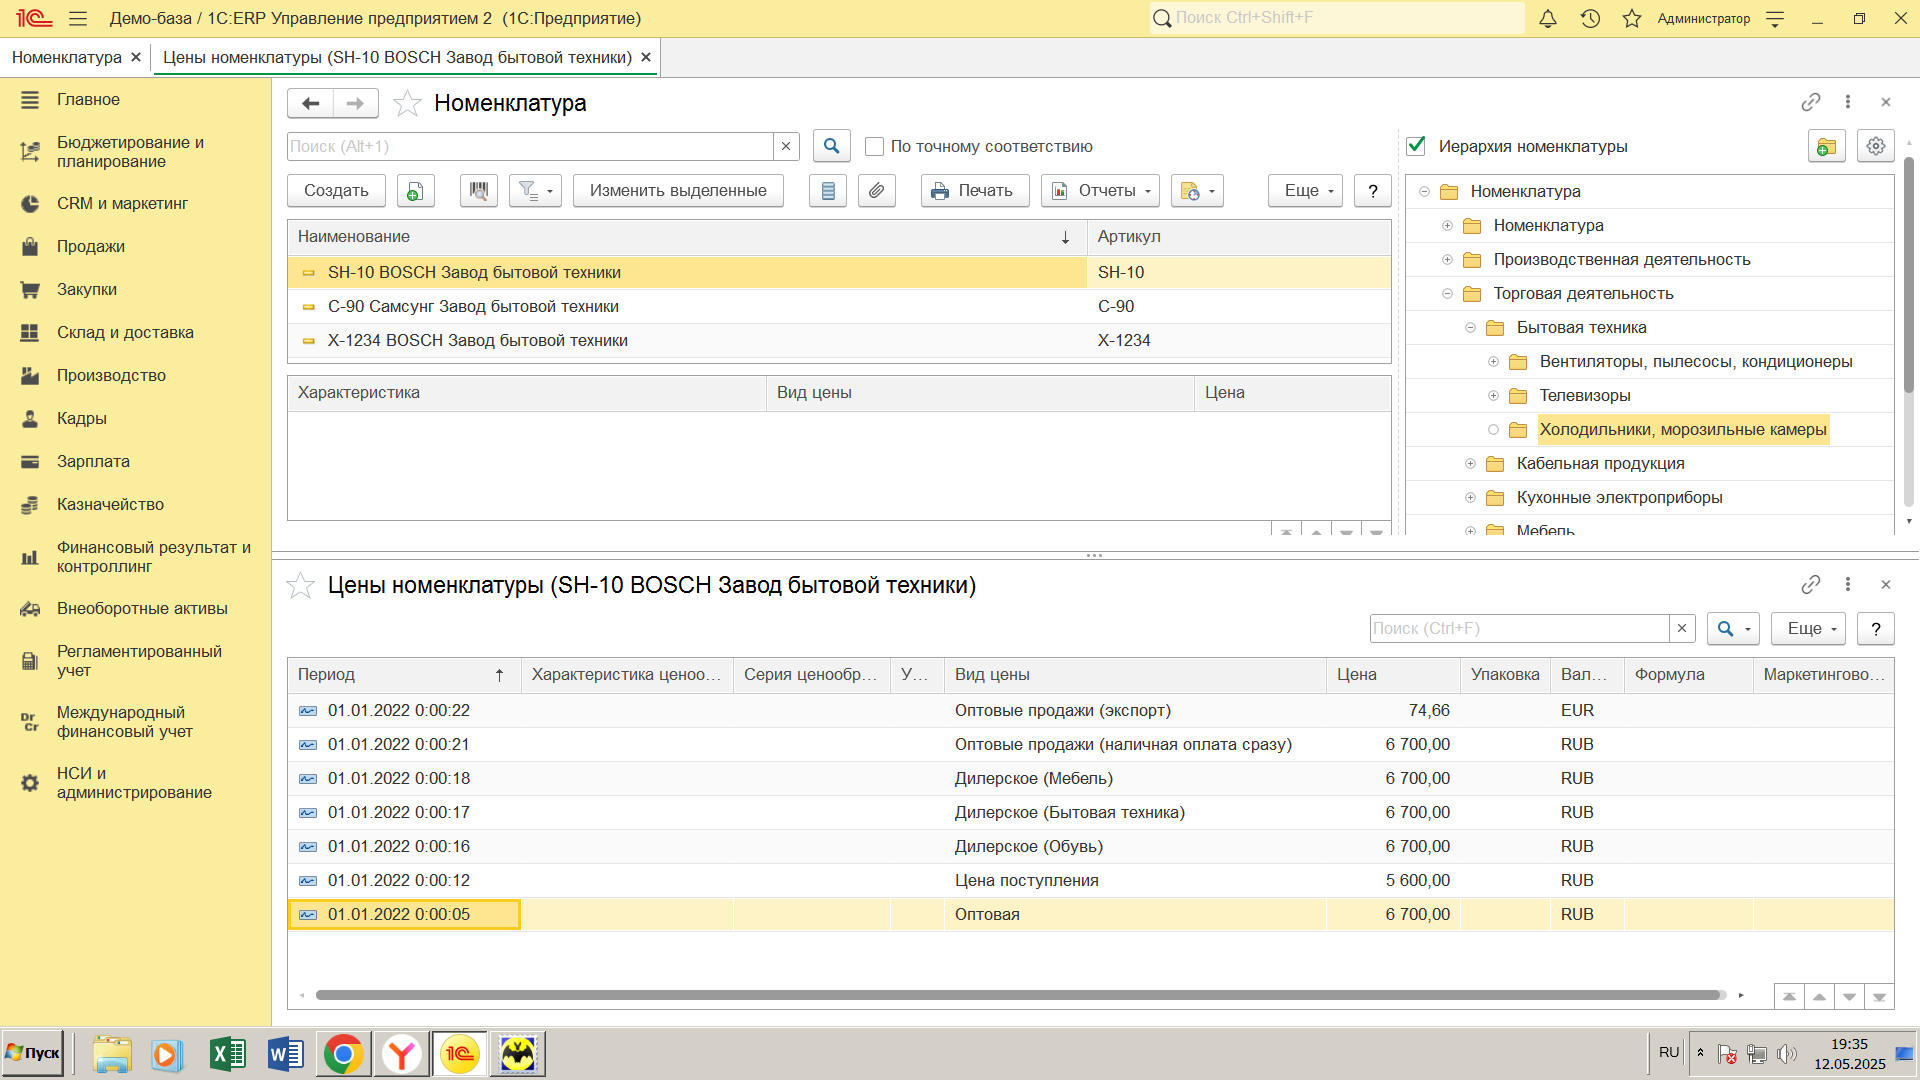Clear the Поиск (Ctrl+F) field with X
The width and height of the screenshot is (1920, 1080).
[1682, 628]
